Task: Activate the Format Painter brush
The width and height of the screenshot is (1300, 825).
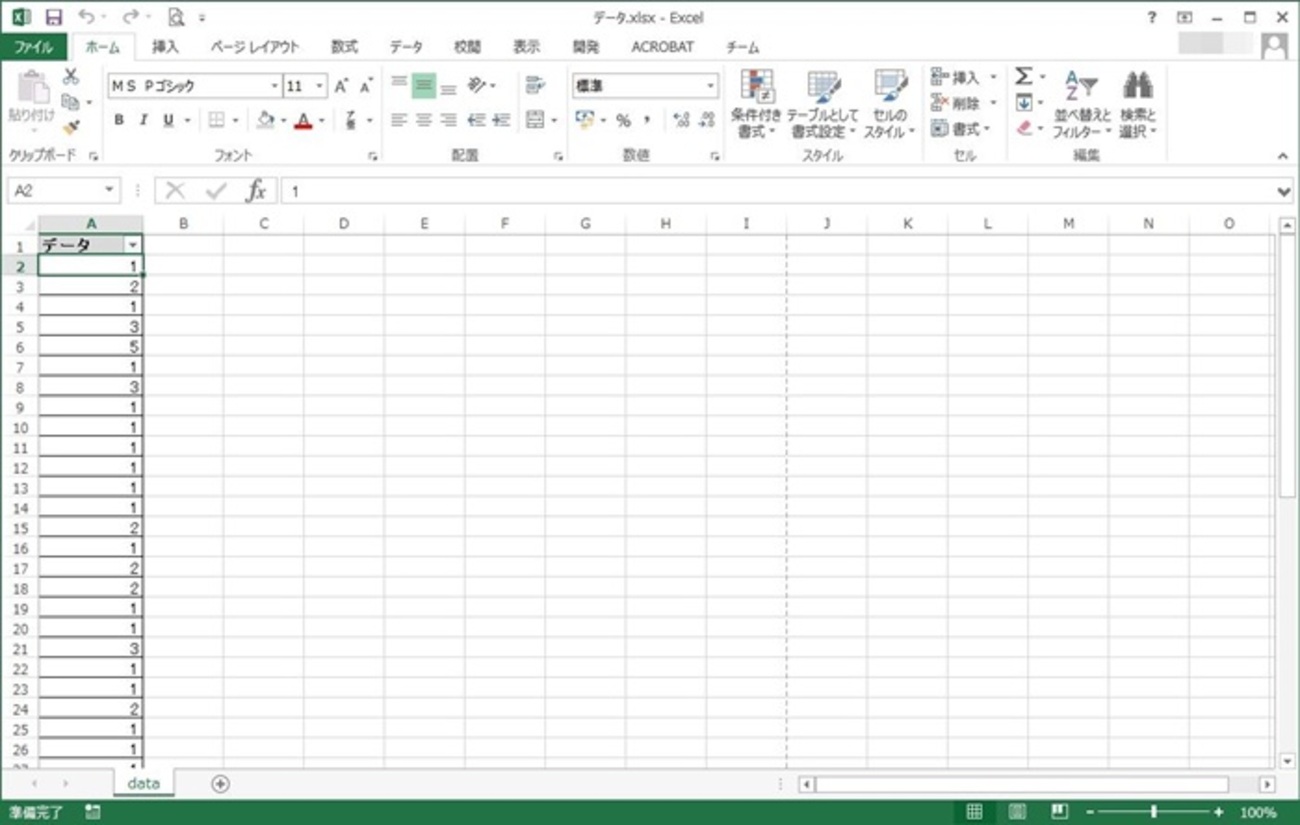Action: coord(71,127)
